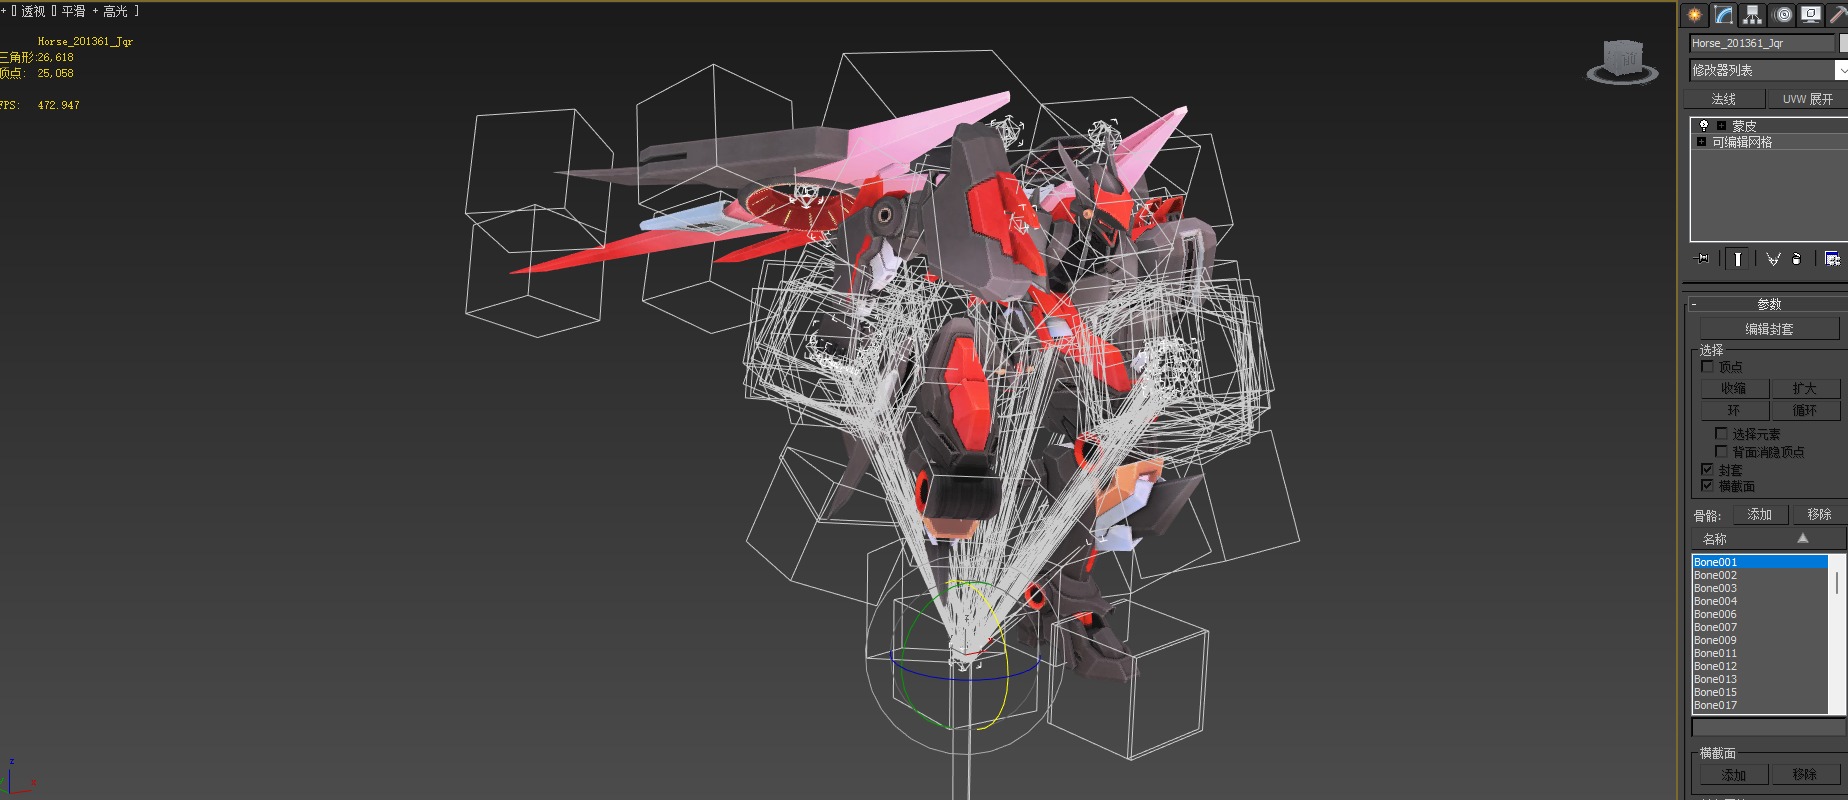Select Bone007 in the bone list

point(1760,627)
